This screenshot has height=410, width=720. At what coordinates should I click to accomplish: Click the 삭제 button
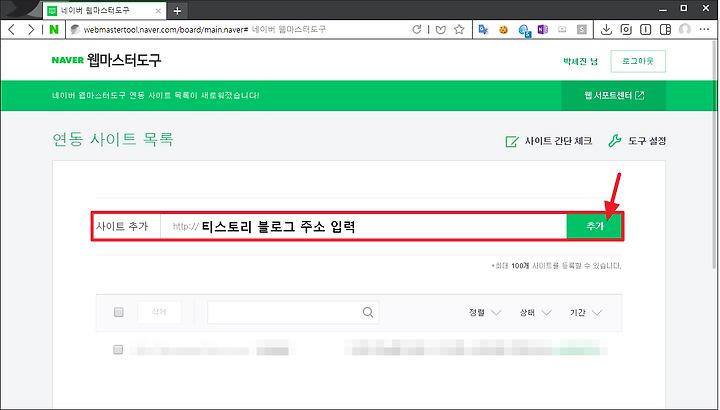coord(159,312)
